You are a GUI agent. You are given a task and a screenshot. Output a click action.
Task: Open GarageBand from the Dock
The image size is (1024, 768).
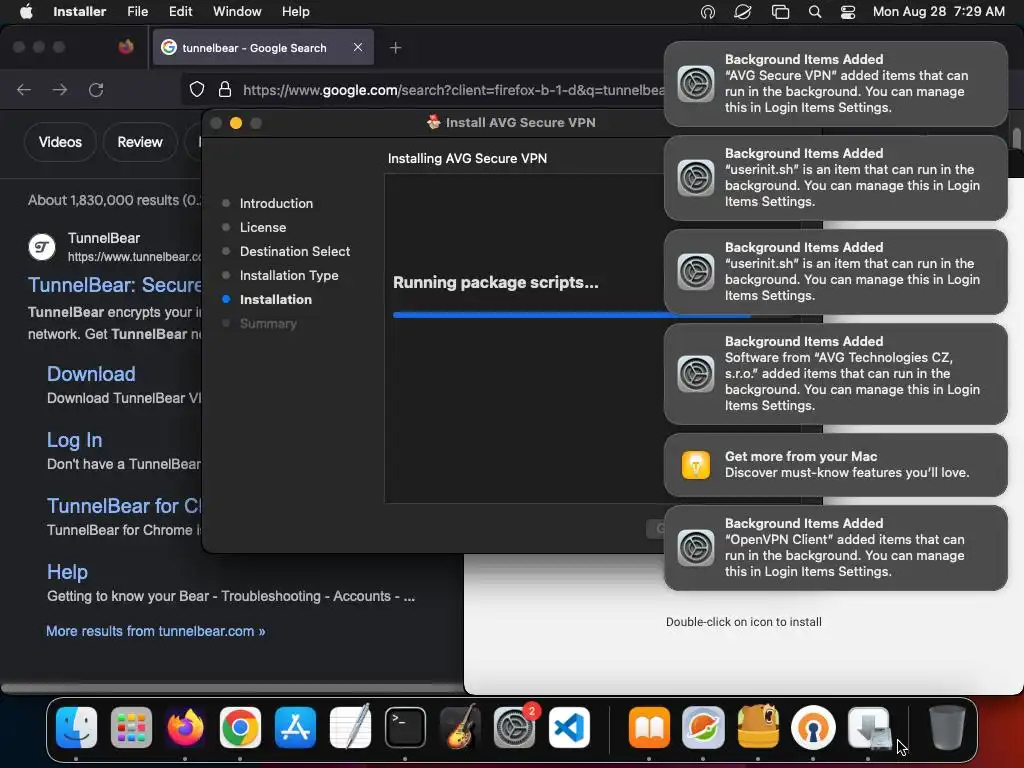(x=460, y=728)
